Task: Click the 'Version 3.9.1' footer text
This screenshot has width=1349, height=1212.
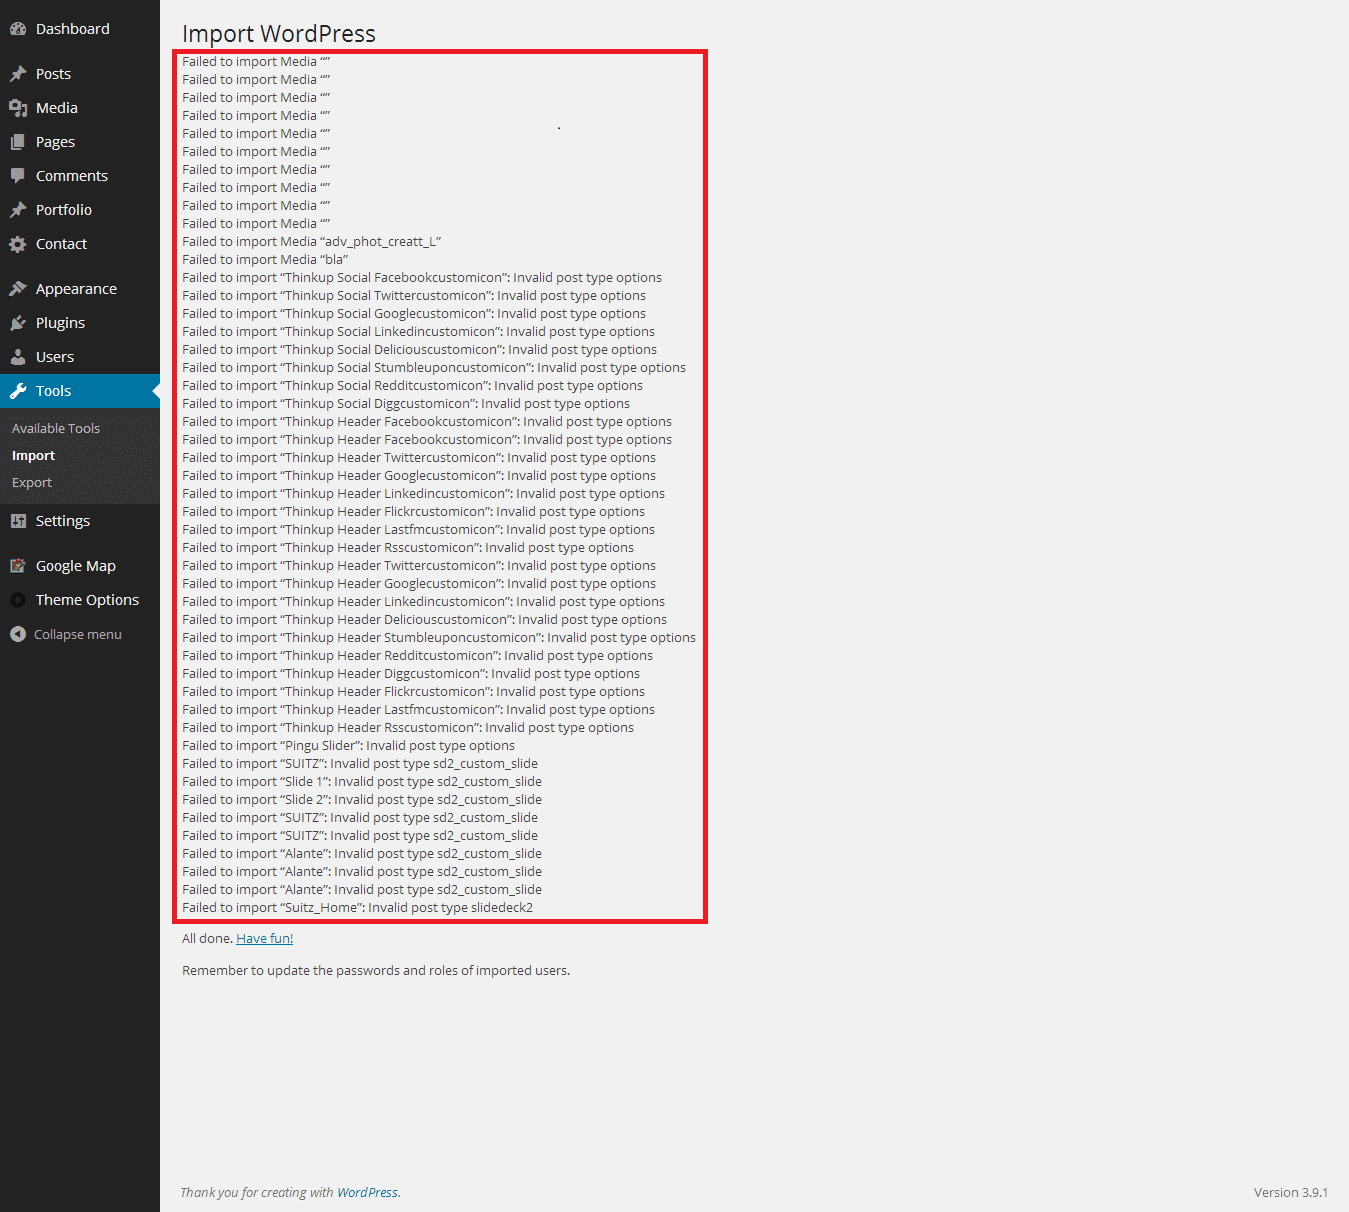Action: pos(1291,1192)
